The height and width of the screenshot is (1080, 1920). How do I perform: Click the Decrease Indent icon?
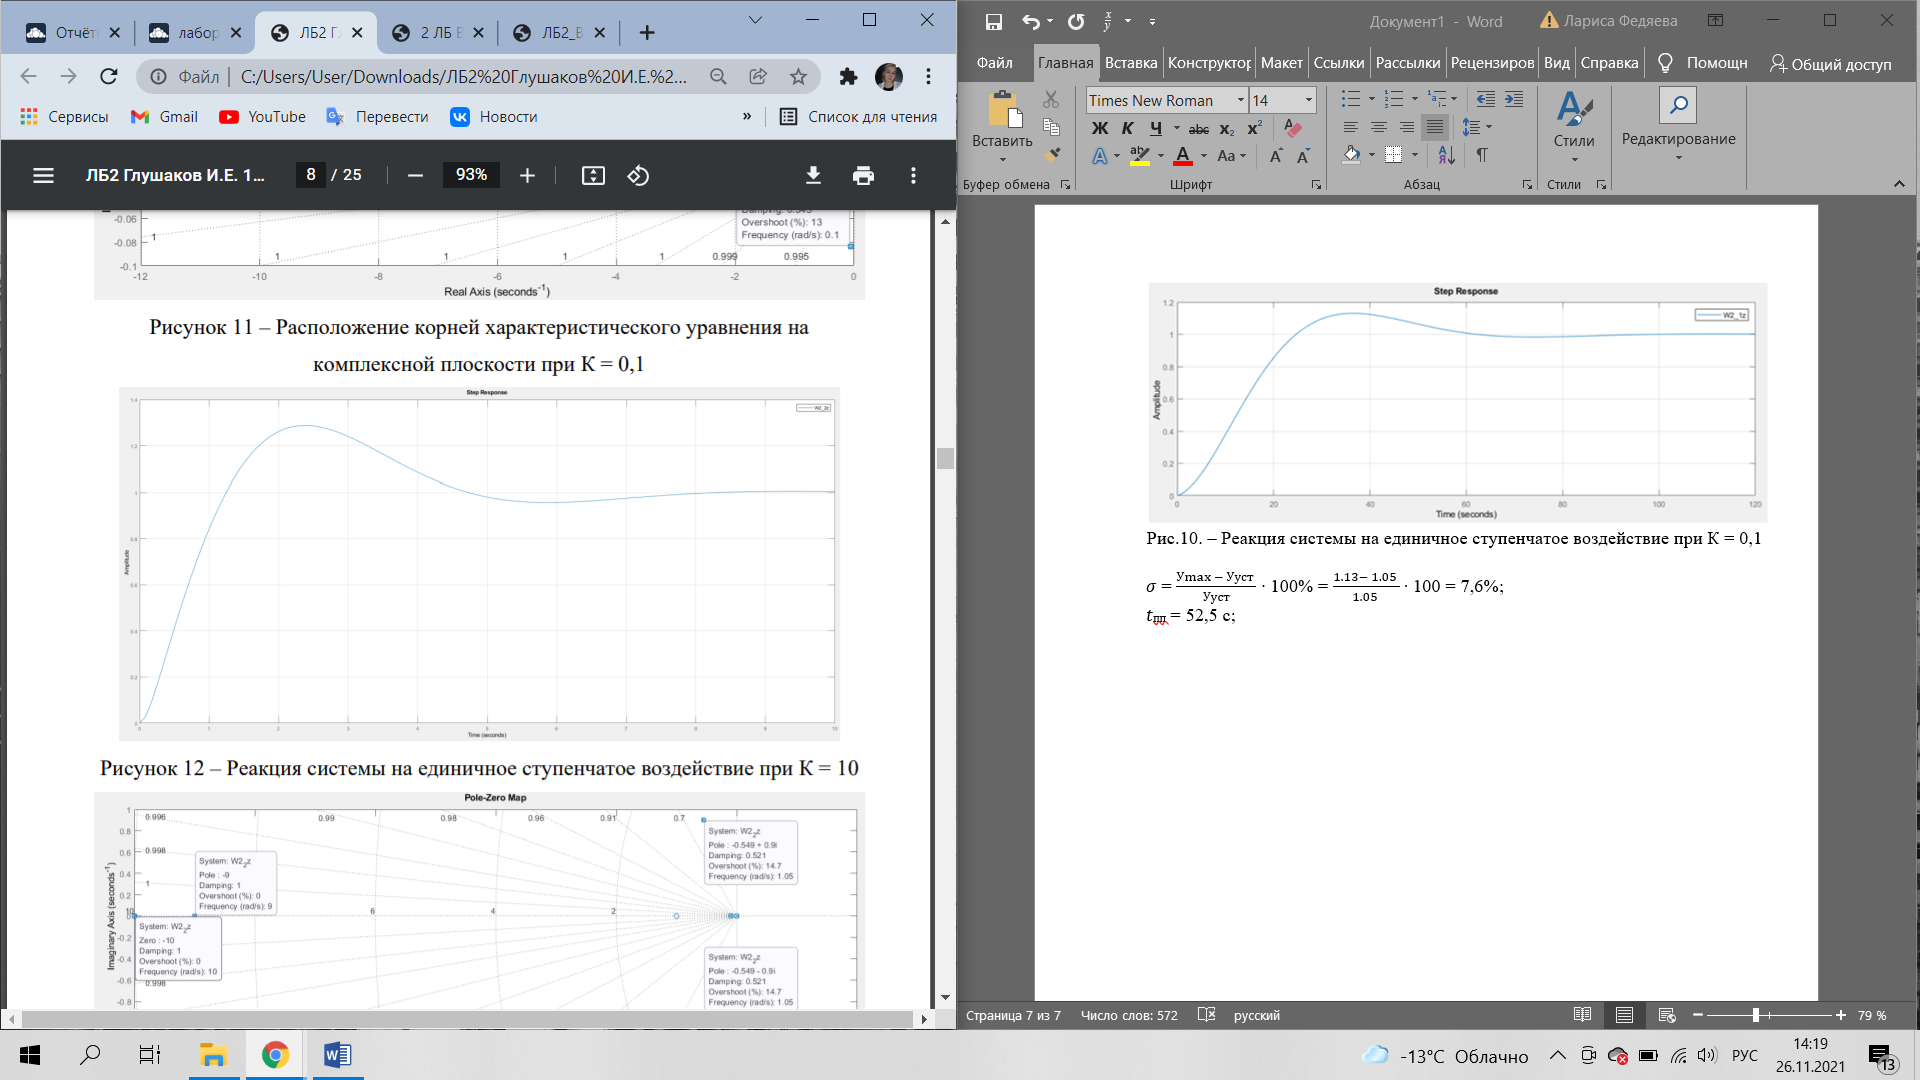(x=1486, y=99)
